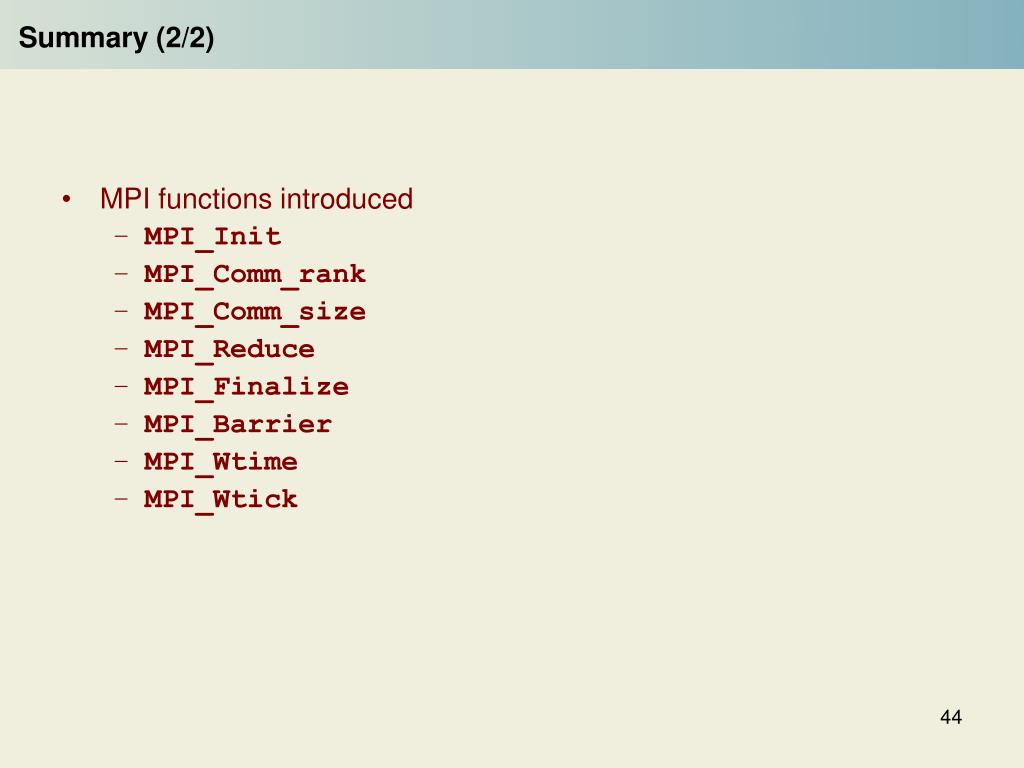Click the MPI_Wtime list item
The image size is (1024, 768).
[221, 462]
